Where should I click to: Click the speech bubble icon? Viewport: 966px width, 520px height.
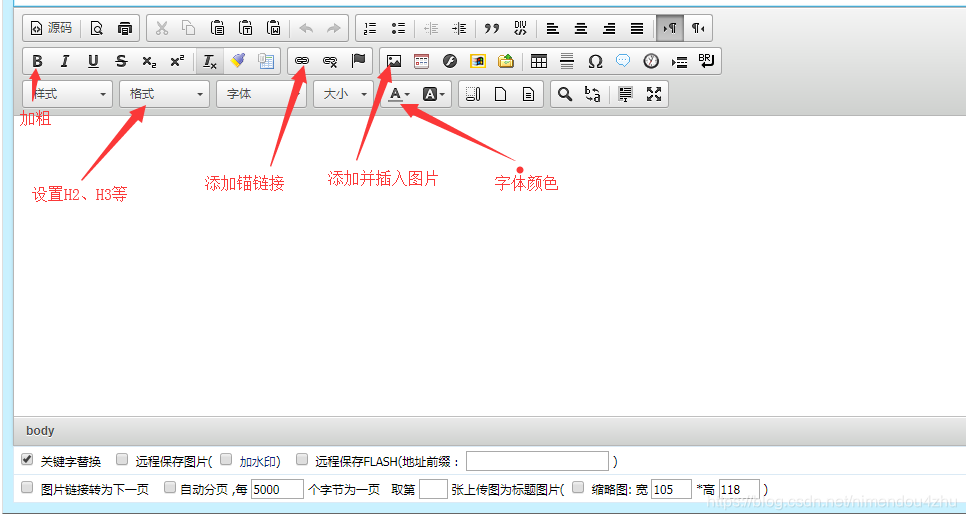pos(623,61)
